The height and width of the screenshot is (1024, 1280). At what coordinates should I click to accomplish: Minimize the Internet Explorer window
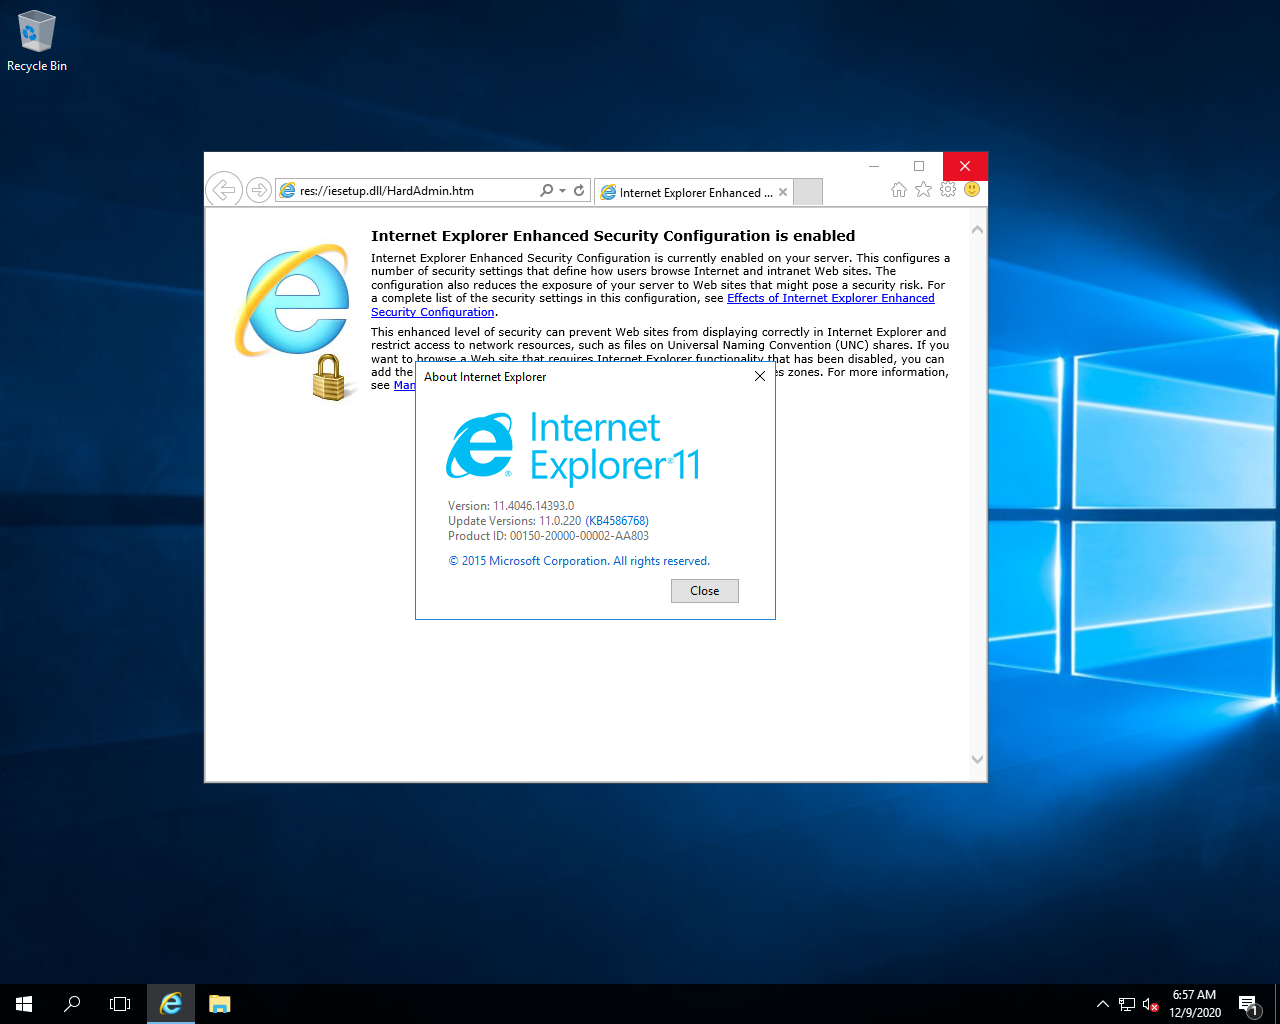(x=874, y=166)
